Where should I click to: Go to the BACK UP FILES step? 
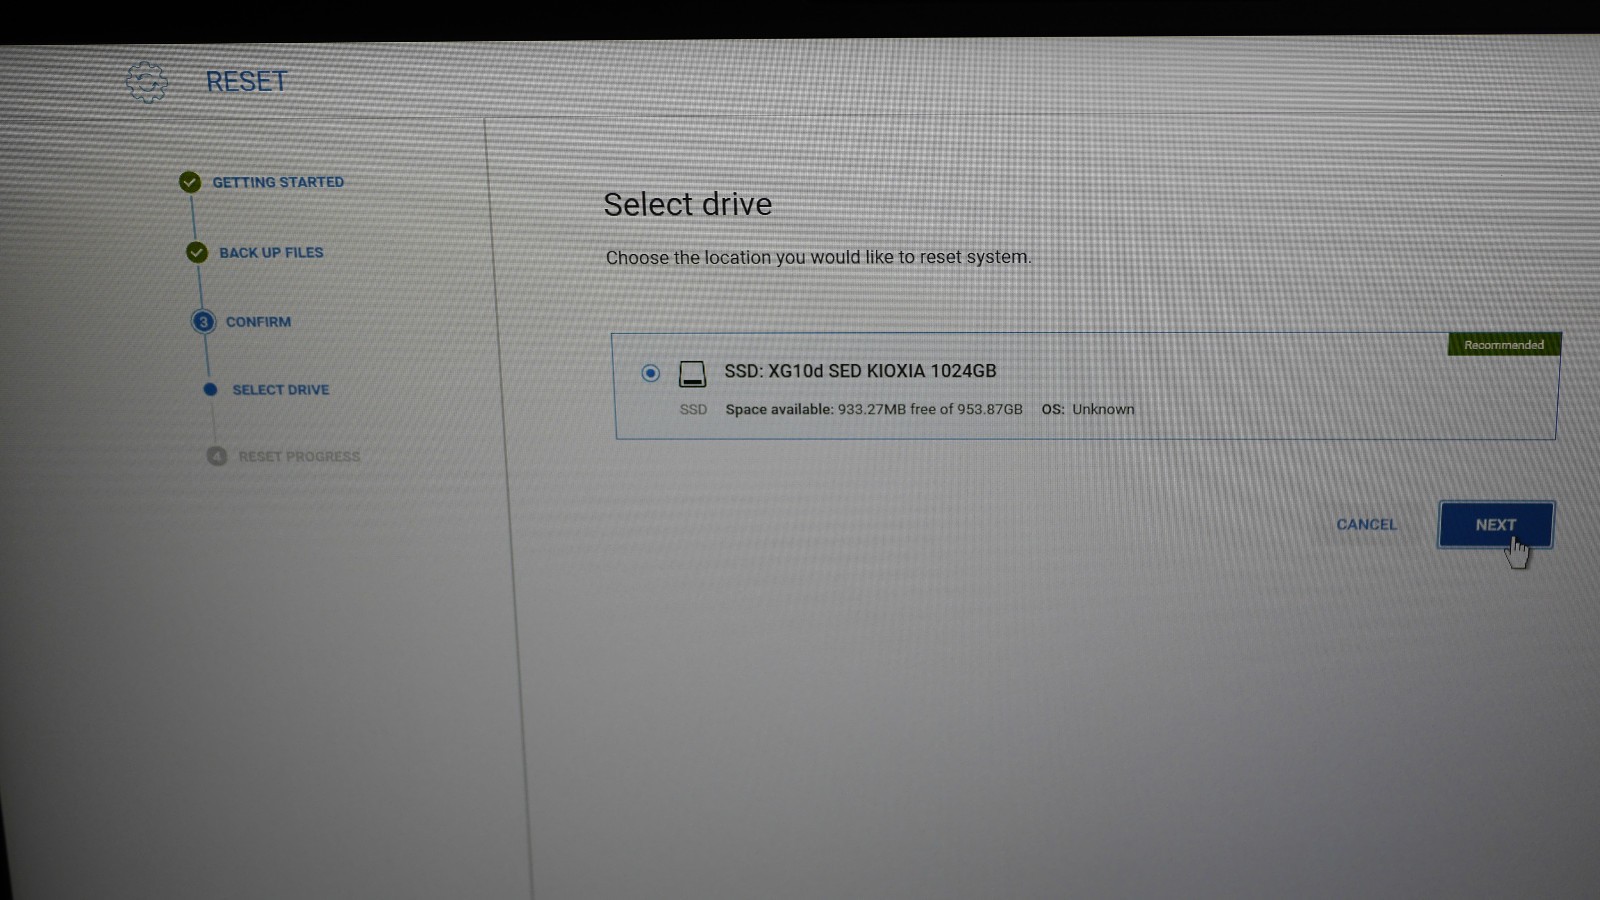(x=271, y=252)
